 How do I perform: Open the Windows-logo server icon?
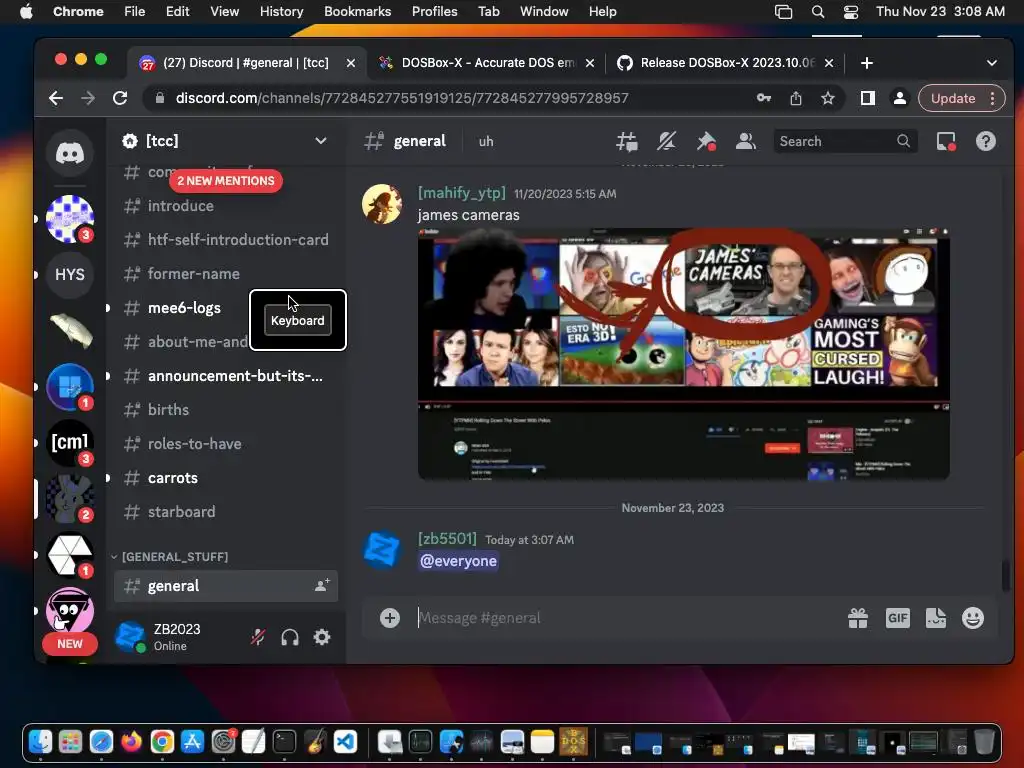pos(69,387)
